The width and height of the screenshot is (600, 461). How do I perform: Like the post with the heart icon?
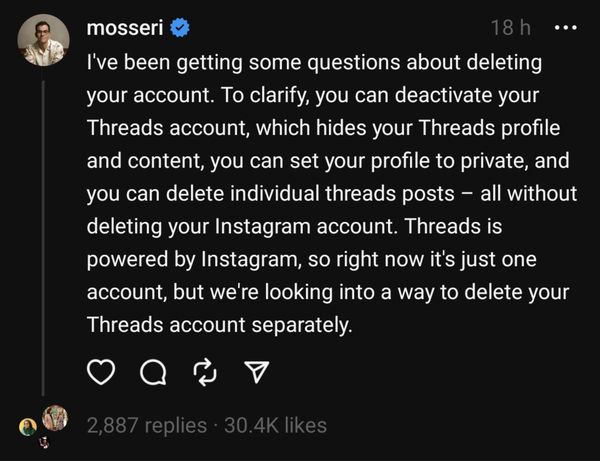click(101, 373)
